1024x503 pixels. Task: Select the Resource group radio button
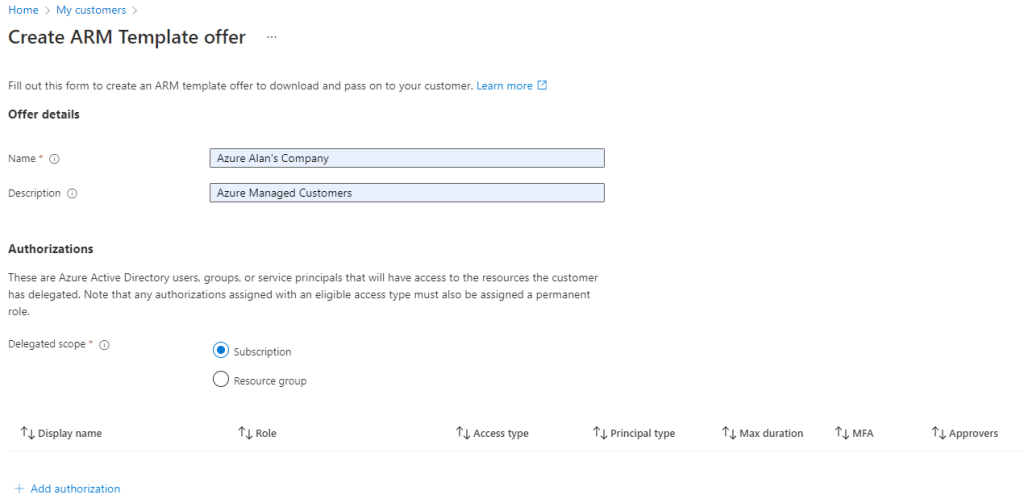[221, 380]
